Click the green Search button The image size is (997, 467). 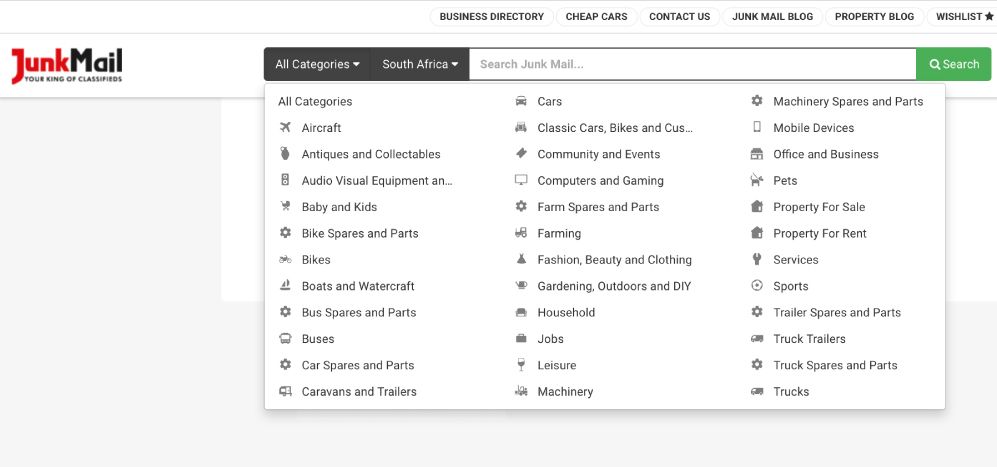coord(953,64)
